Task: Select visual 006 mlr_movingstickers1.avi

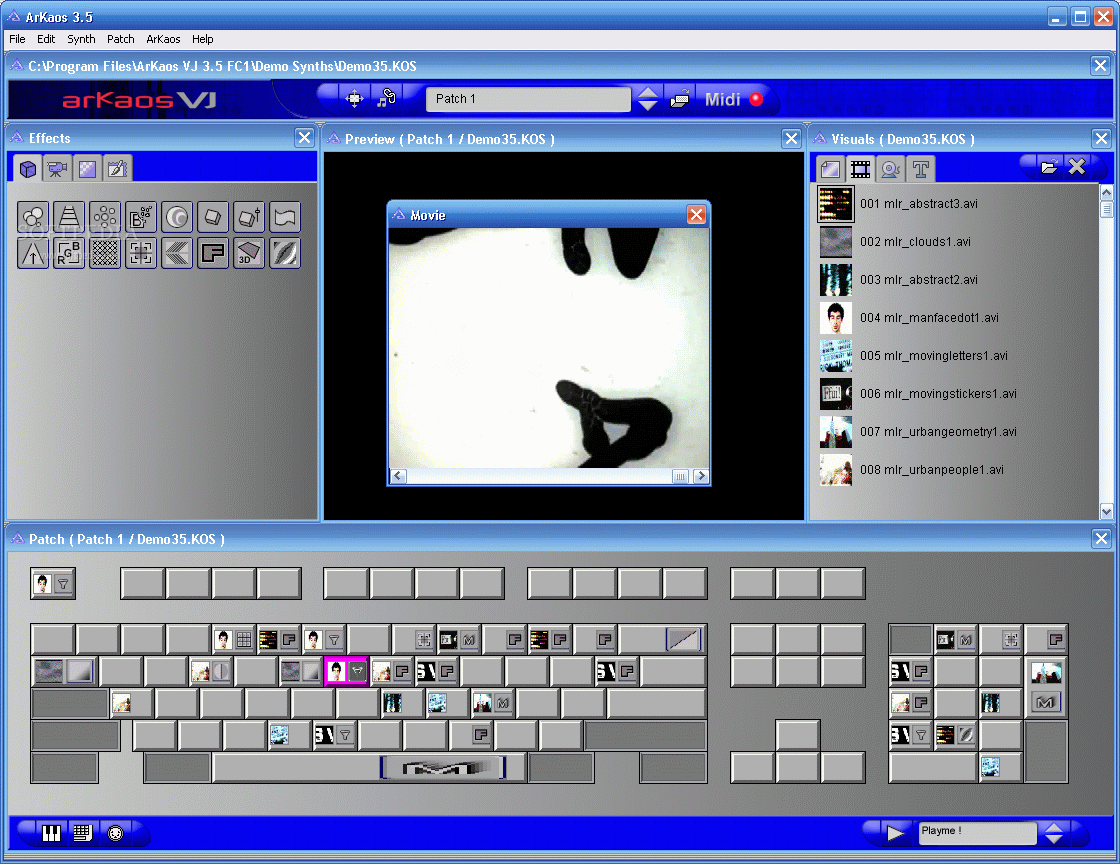Action: tap(957, 393)
